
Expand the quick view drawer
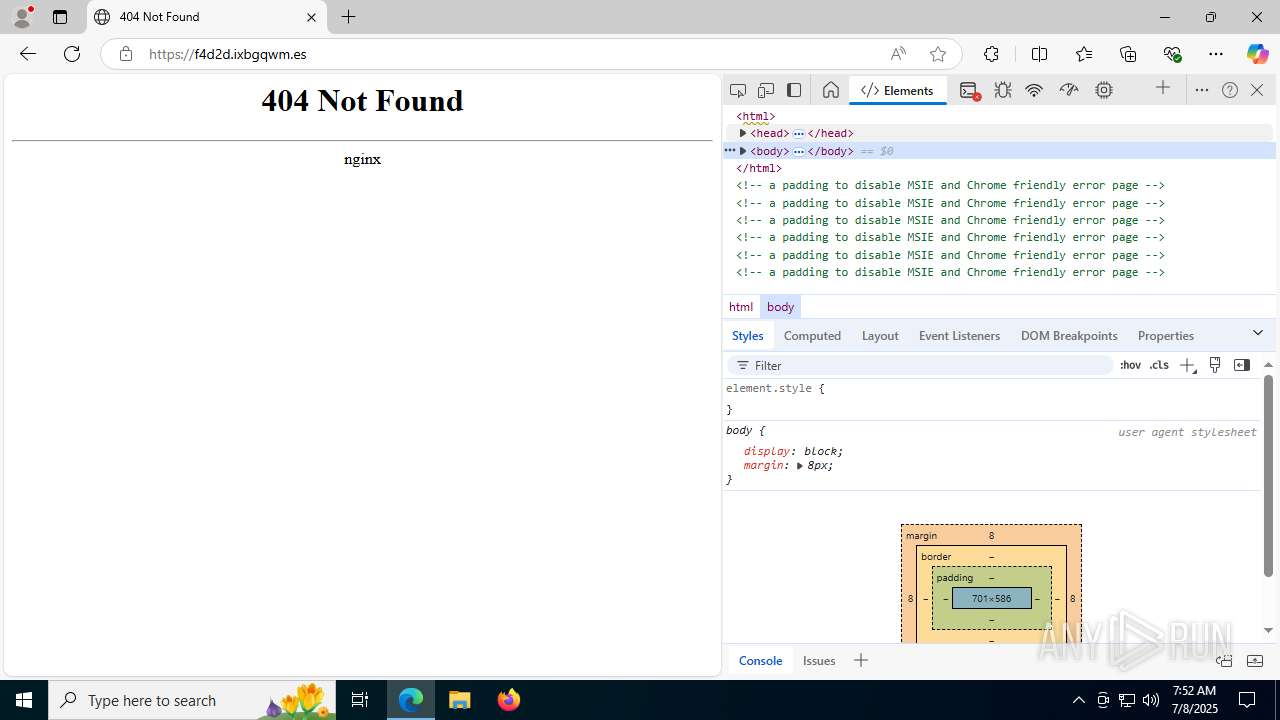pyautogui.click(x=1255, y=660)
